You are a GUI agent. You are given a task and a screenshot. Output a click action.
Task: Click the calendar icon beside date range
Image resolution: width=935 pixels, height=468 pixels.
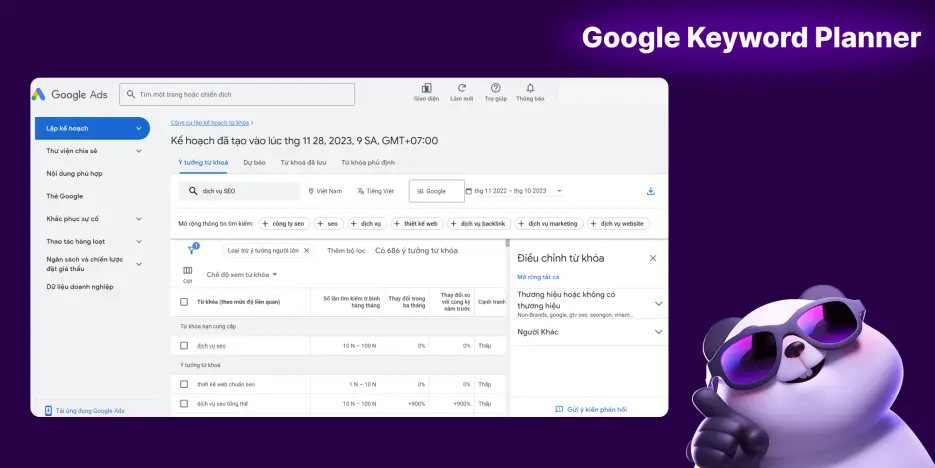(469, 191)
